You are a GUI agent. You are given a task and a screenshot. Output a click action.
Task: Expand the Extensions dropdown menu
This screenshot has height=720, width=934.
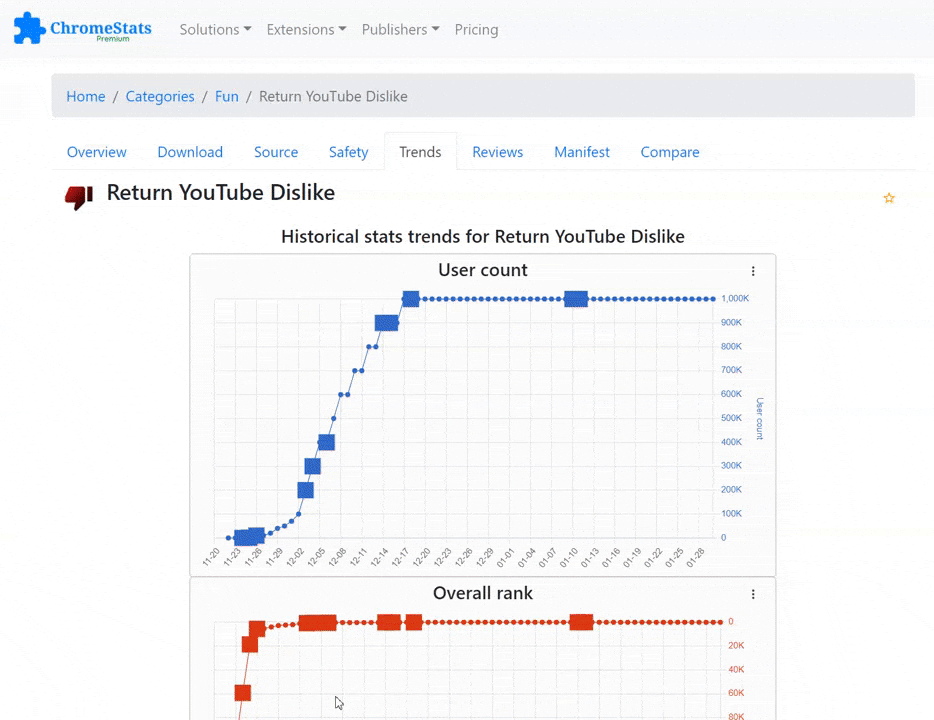(x=306, y=29)
